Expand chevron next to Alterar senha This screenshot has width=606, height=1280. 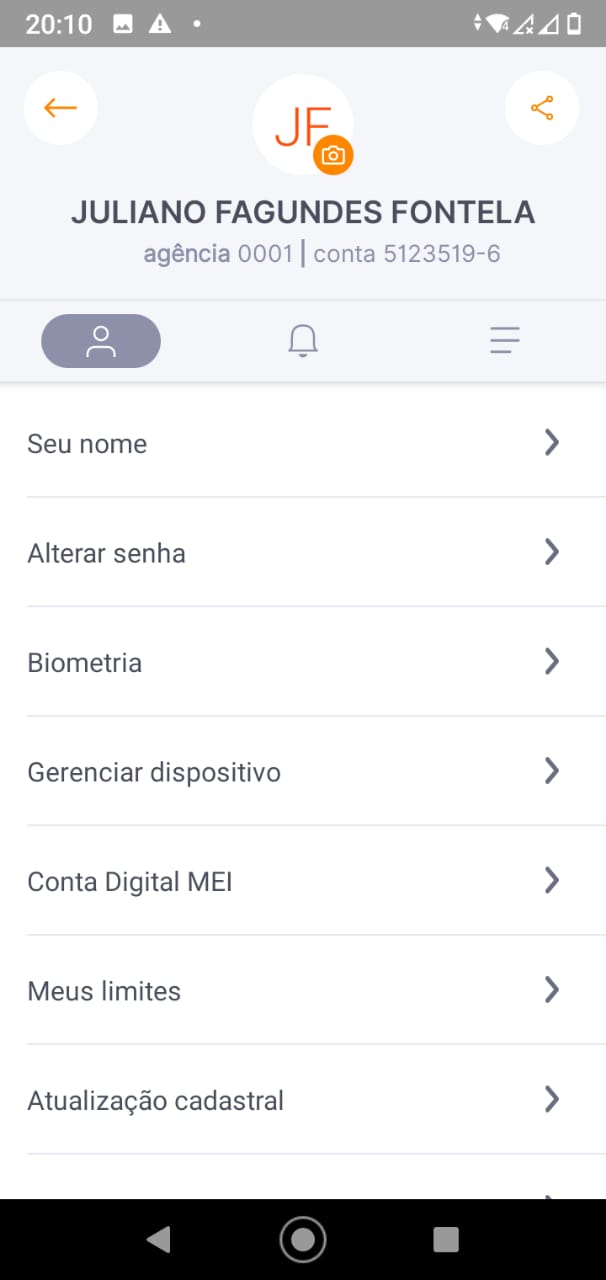coord(551,552)
